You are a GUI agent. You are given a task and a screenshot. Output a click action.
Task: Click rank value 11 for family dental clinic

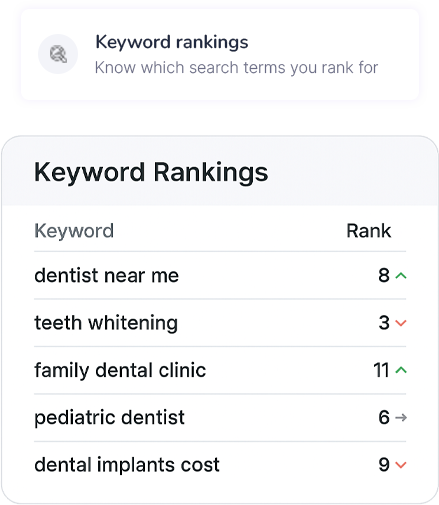pyautogui.click(x=381, y=370)
